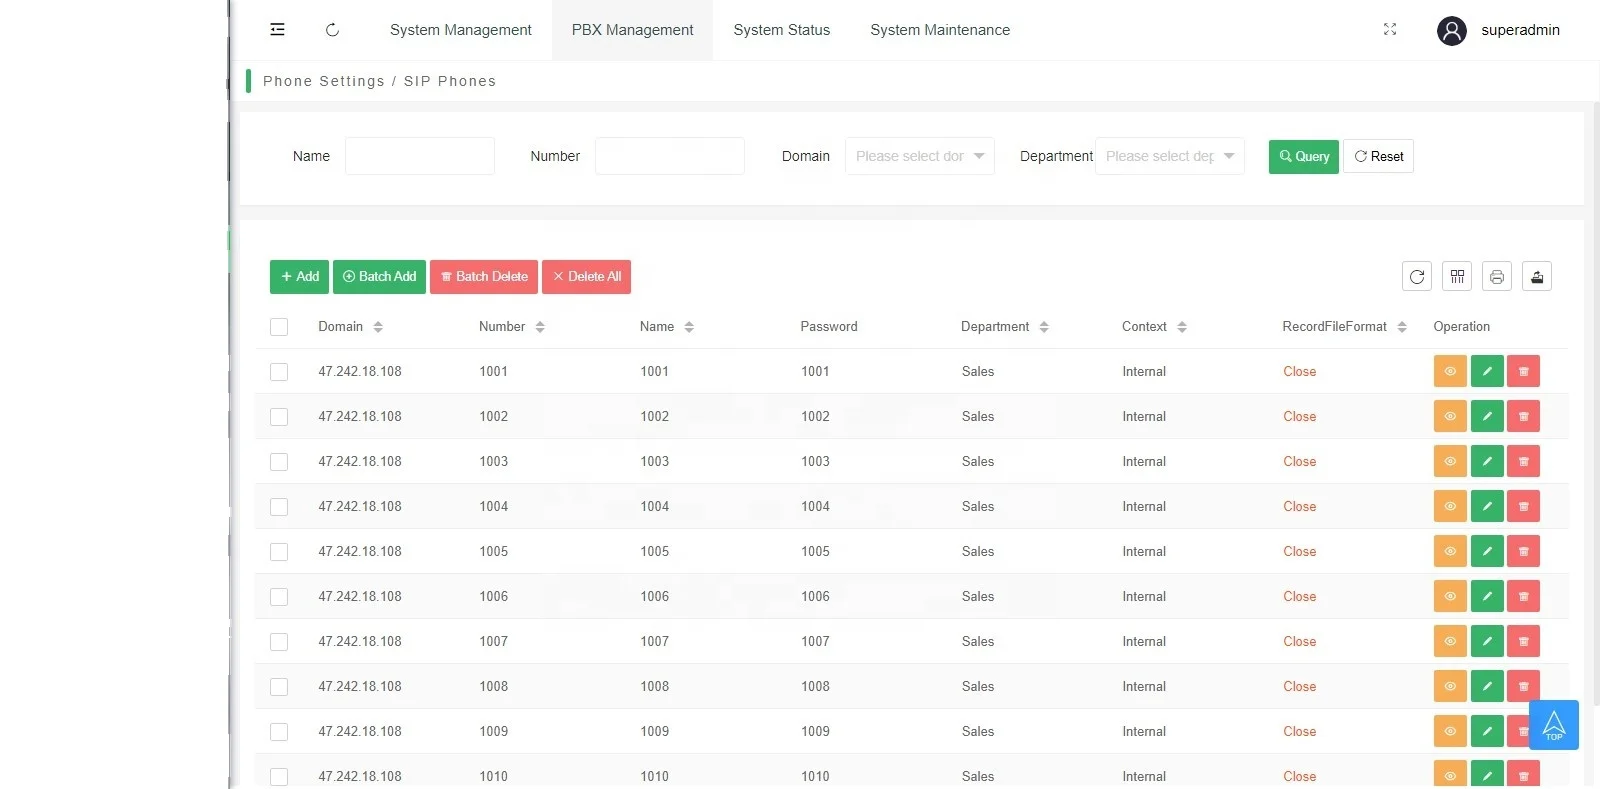
Task: Collapse the sidebar menu icon
Action: [x=277, y=30]
